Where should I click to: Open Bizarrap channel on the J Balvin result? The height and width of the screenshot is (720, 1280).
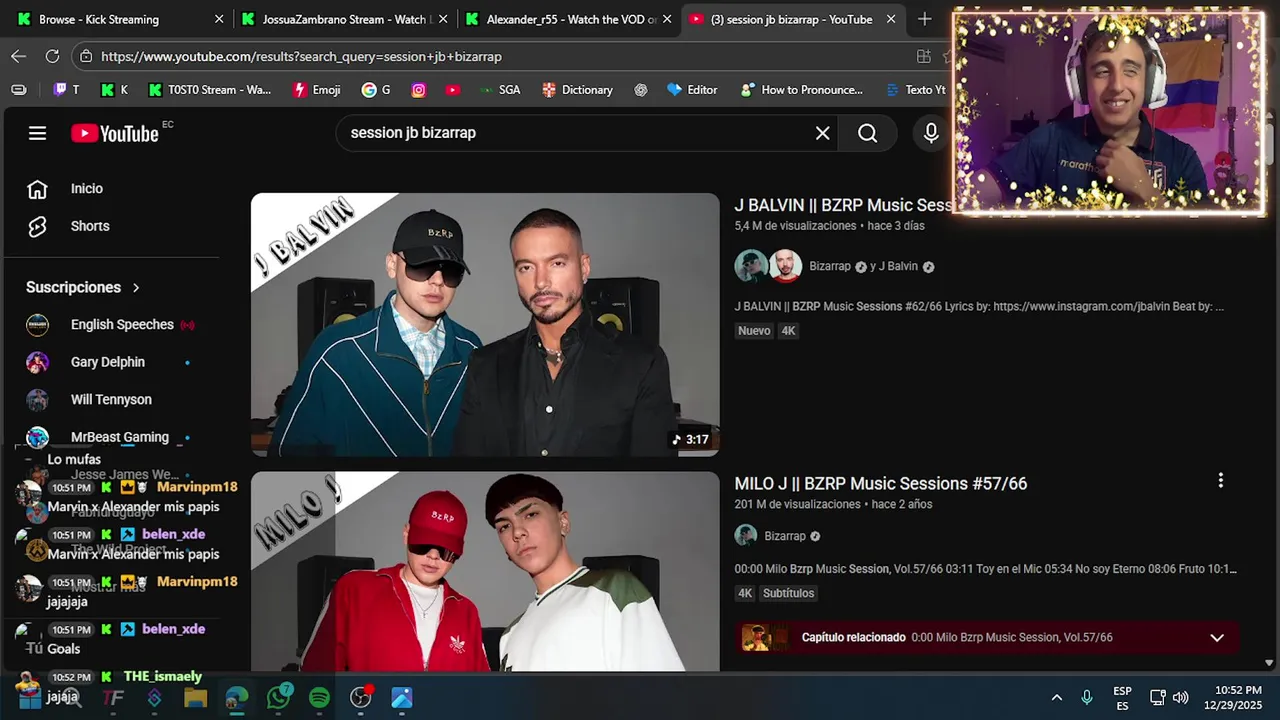pos(830,267)
